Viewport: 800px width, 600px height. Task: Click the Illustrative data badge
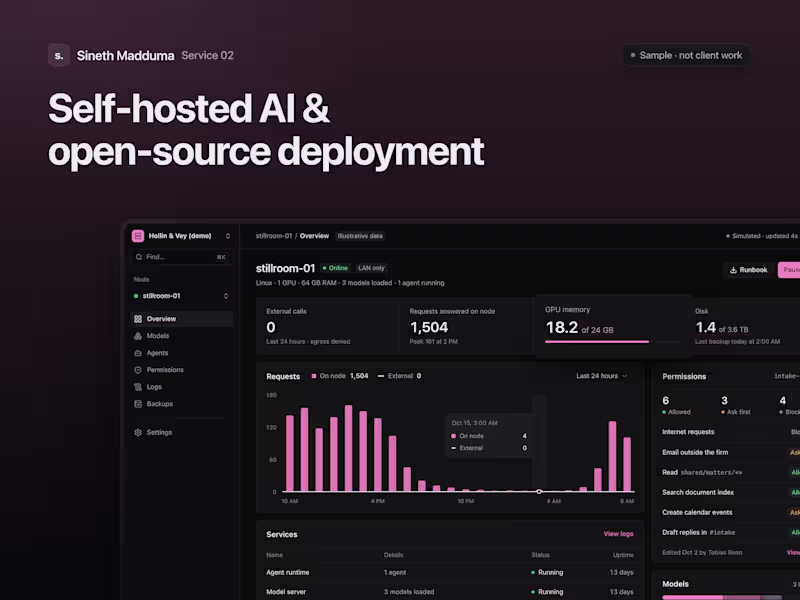tap(360, 236)
